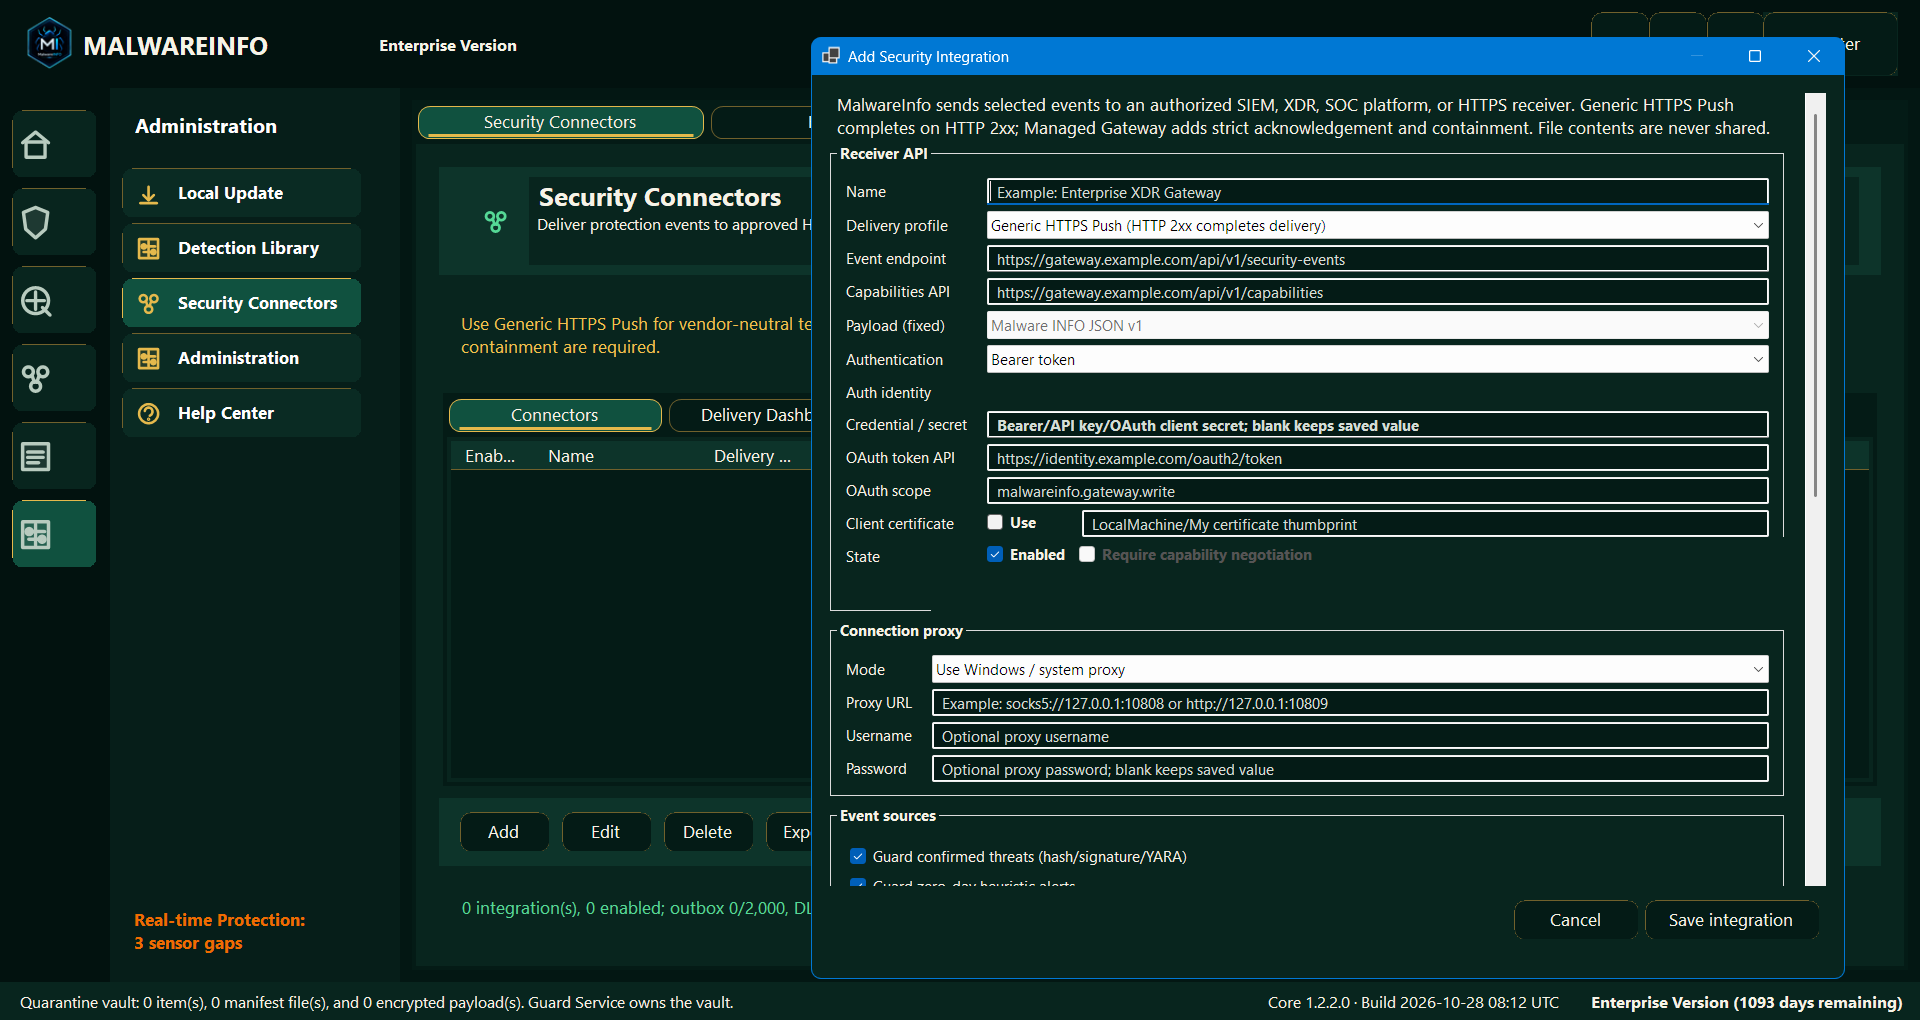Click the Help Center question icon
The image size is (1920, 1020).
(149, 414)
